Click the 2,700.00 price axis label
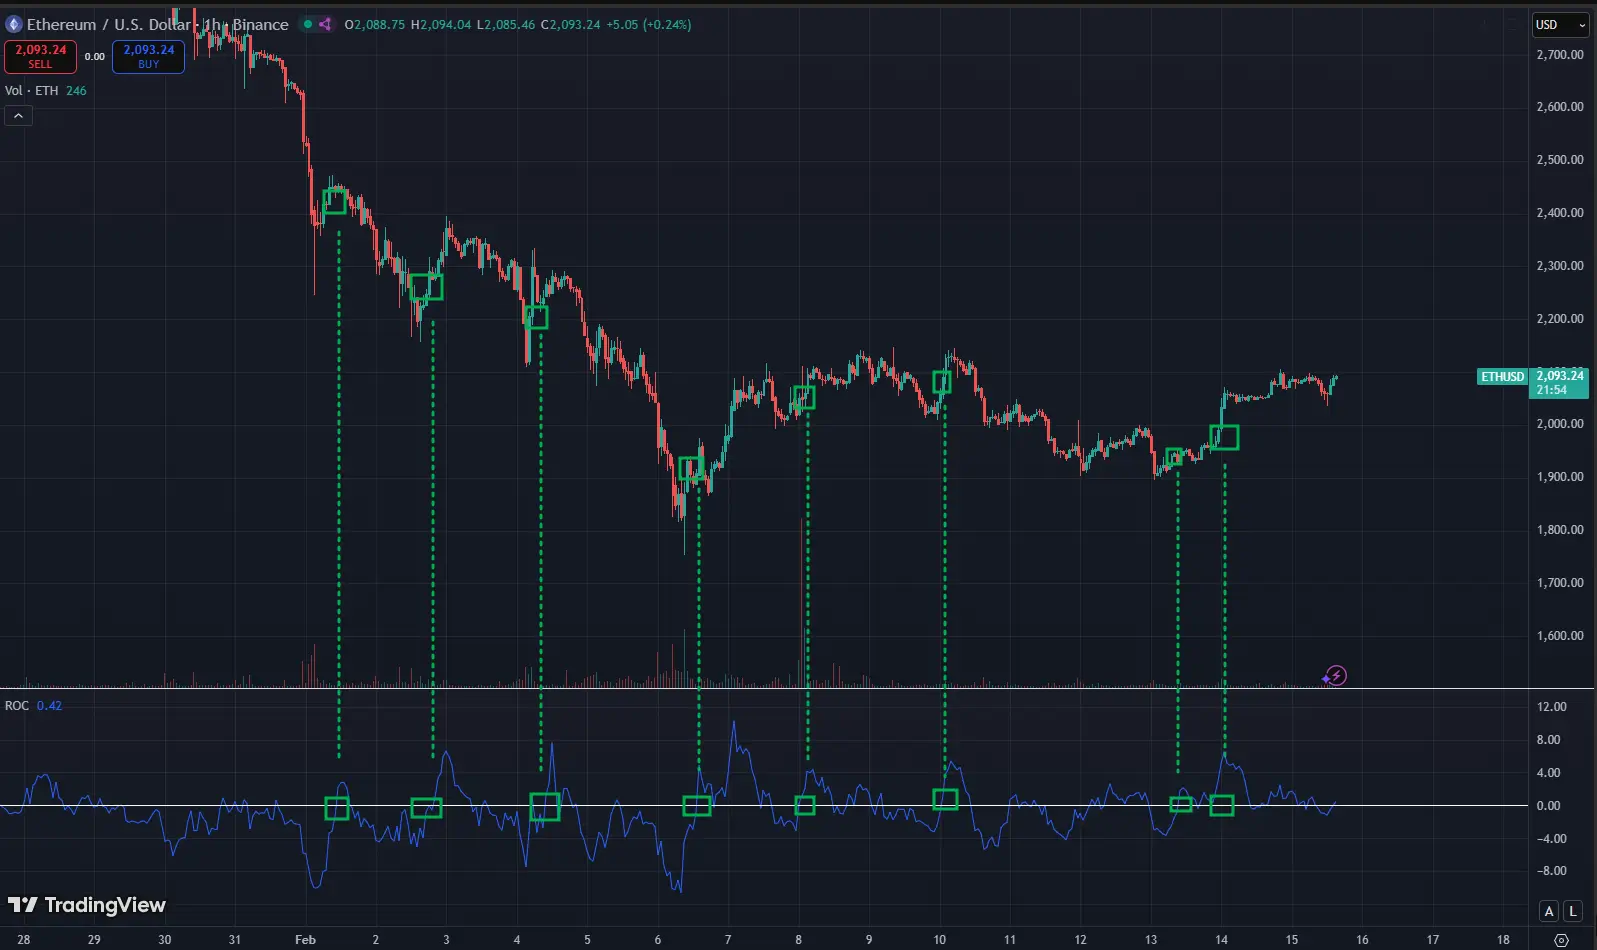This screenshot has width=1597, height=950. pos(1559,55)
